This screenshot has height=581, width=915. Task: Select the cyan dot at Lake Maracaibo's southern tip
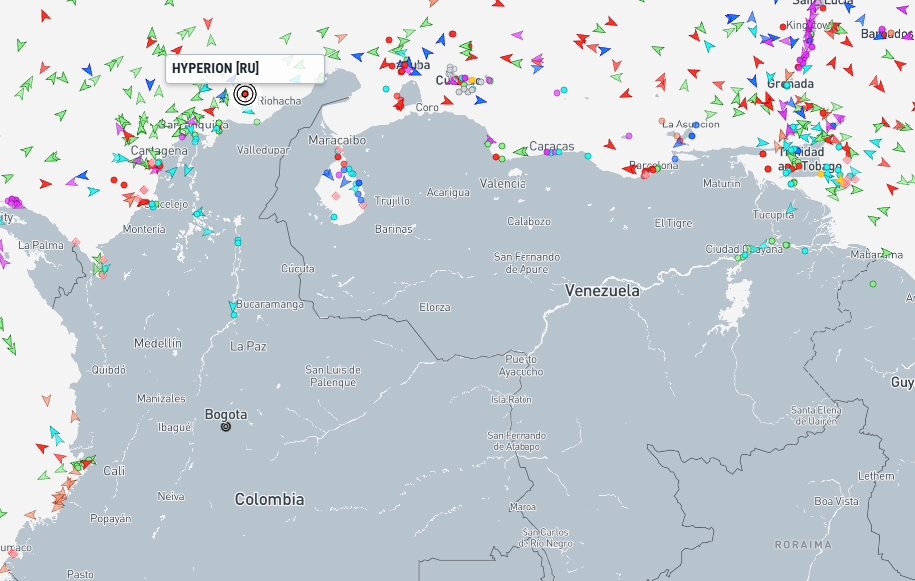click(334, 217)
